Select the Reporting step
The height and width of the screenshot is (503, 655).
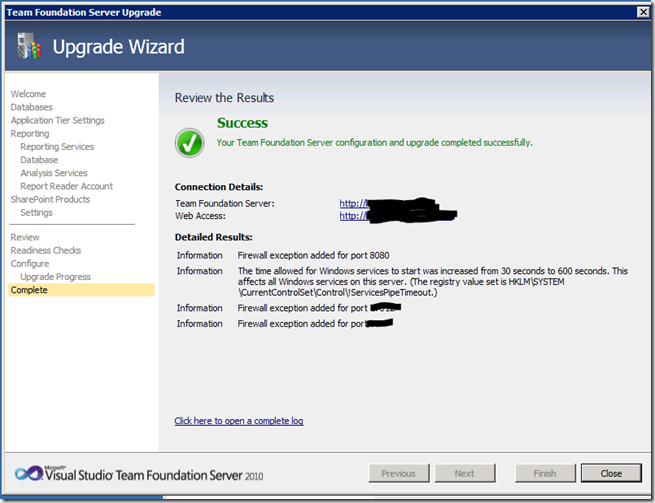30,134
